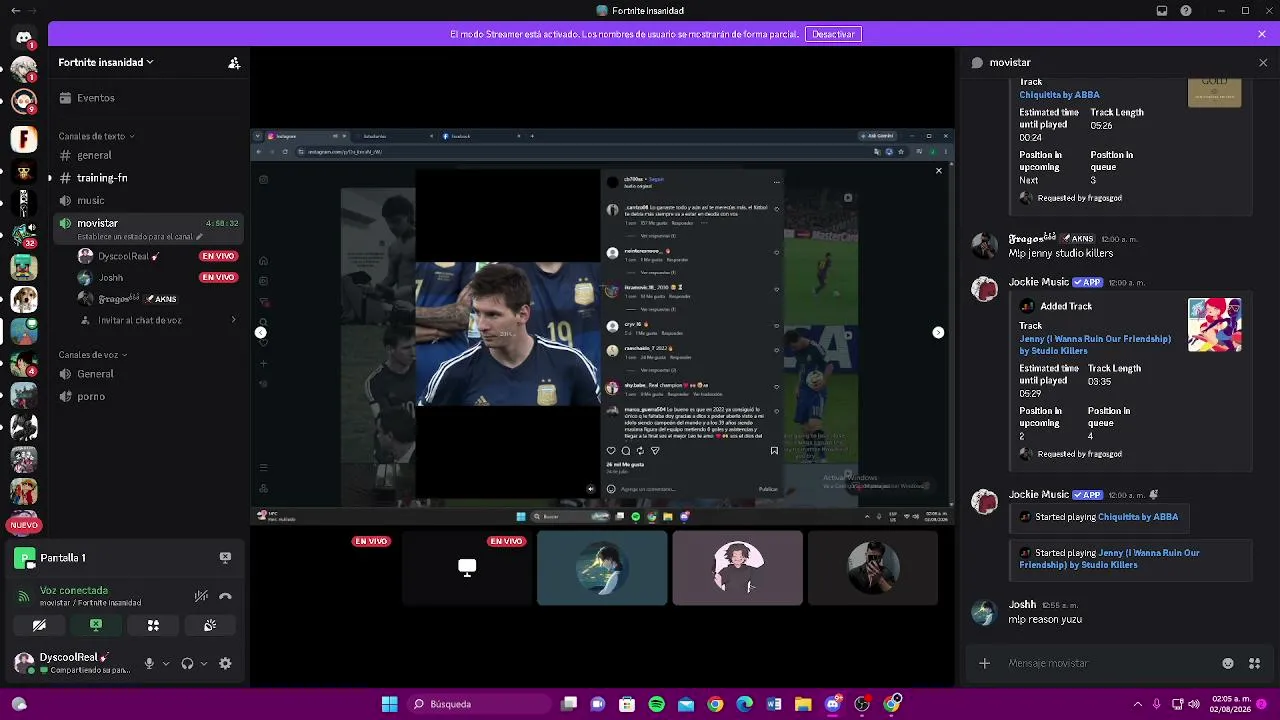Click Desactivar streamer mode button
This screenshot has height=720, width=1280.
pyautogui.click(x=833, y=34)
